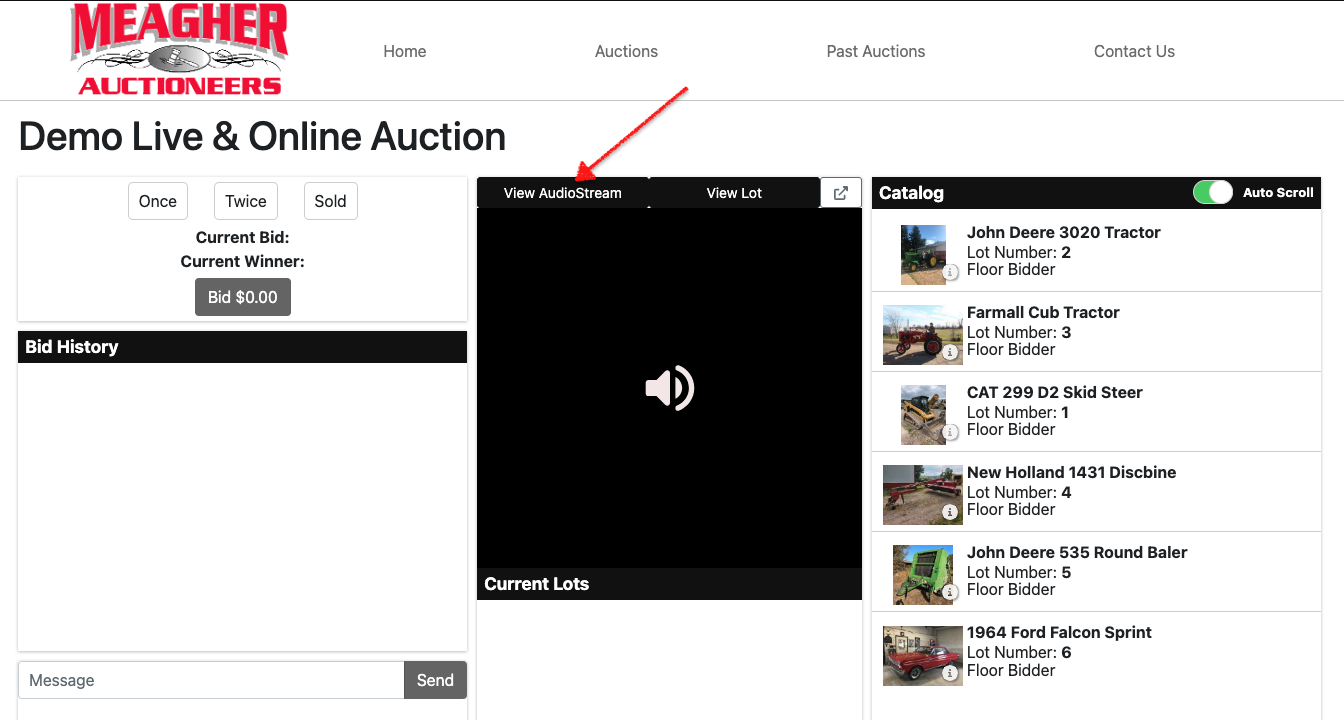Click the pop-out external window icon

pos(841,193)
